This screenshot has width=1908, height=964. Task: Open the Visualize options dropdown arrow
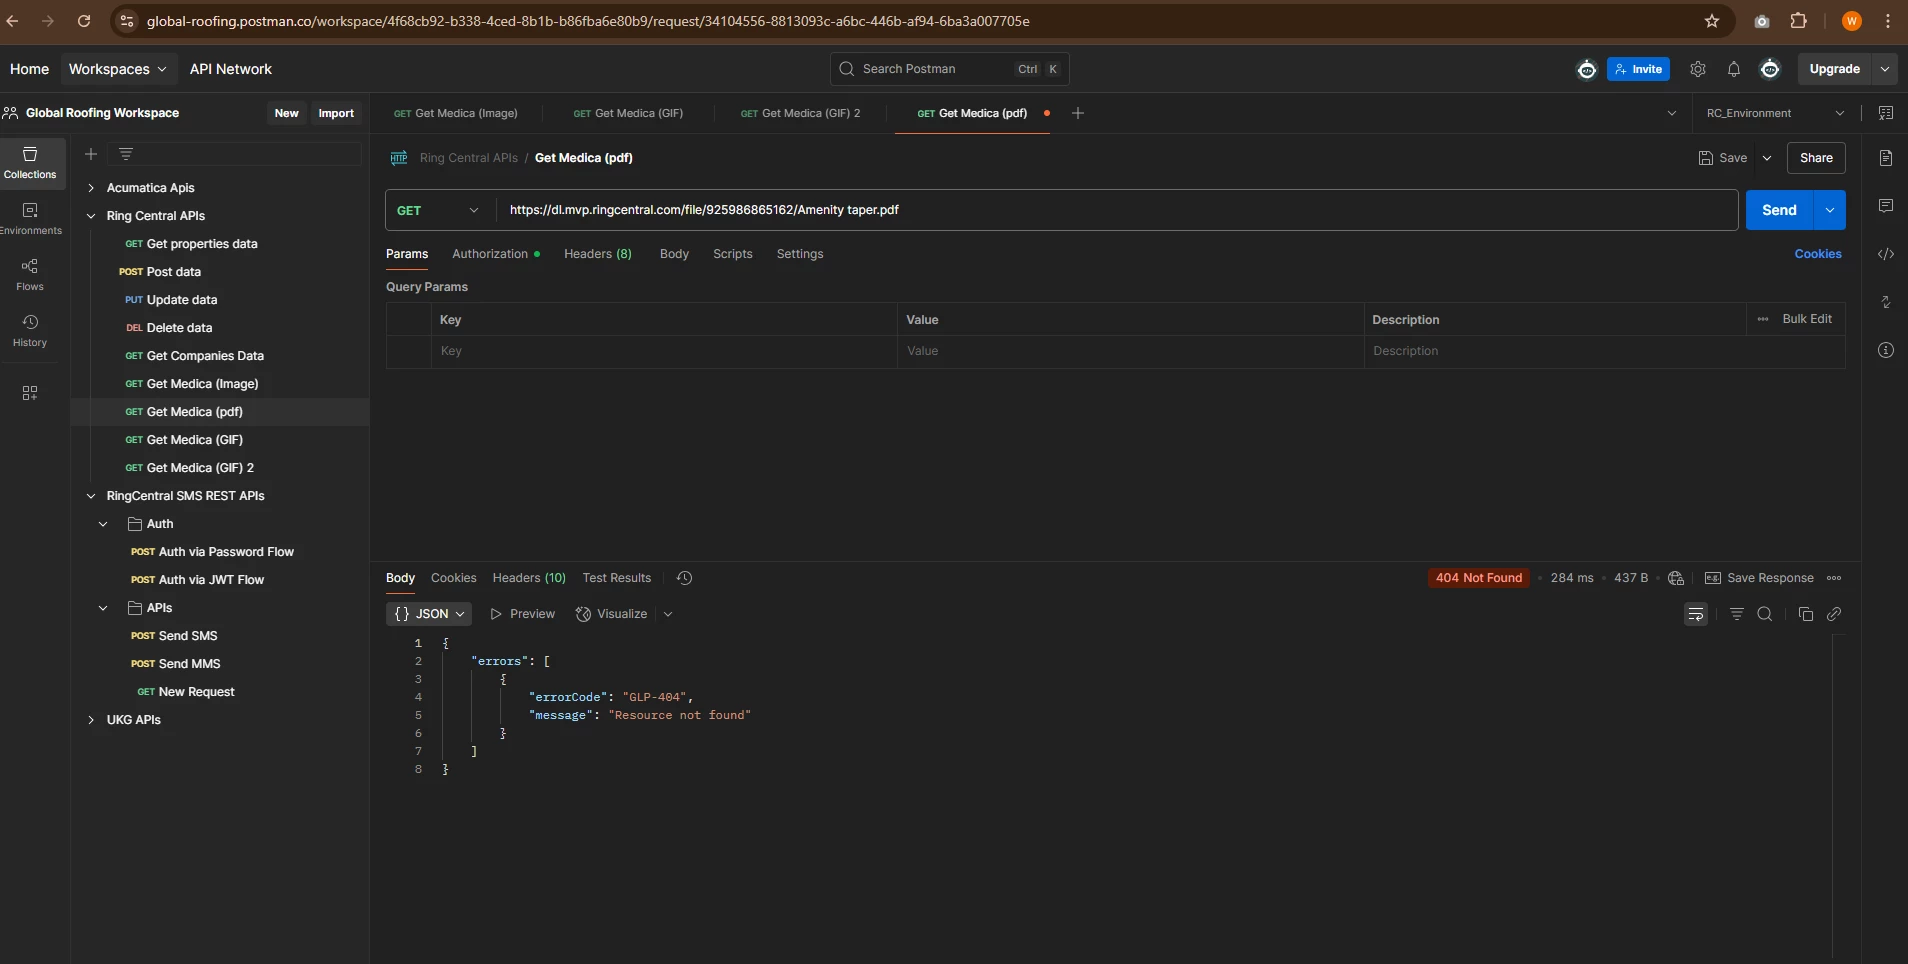pos(668,614)
